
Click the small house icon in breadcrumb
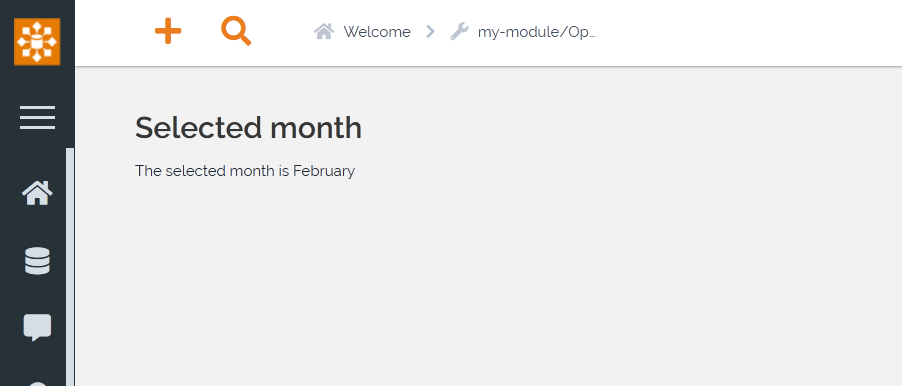pyautogui.click(x=324, y=32)
